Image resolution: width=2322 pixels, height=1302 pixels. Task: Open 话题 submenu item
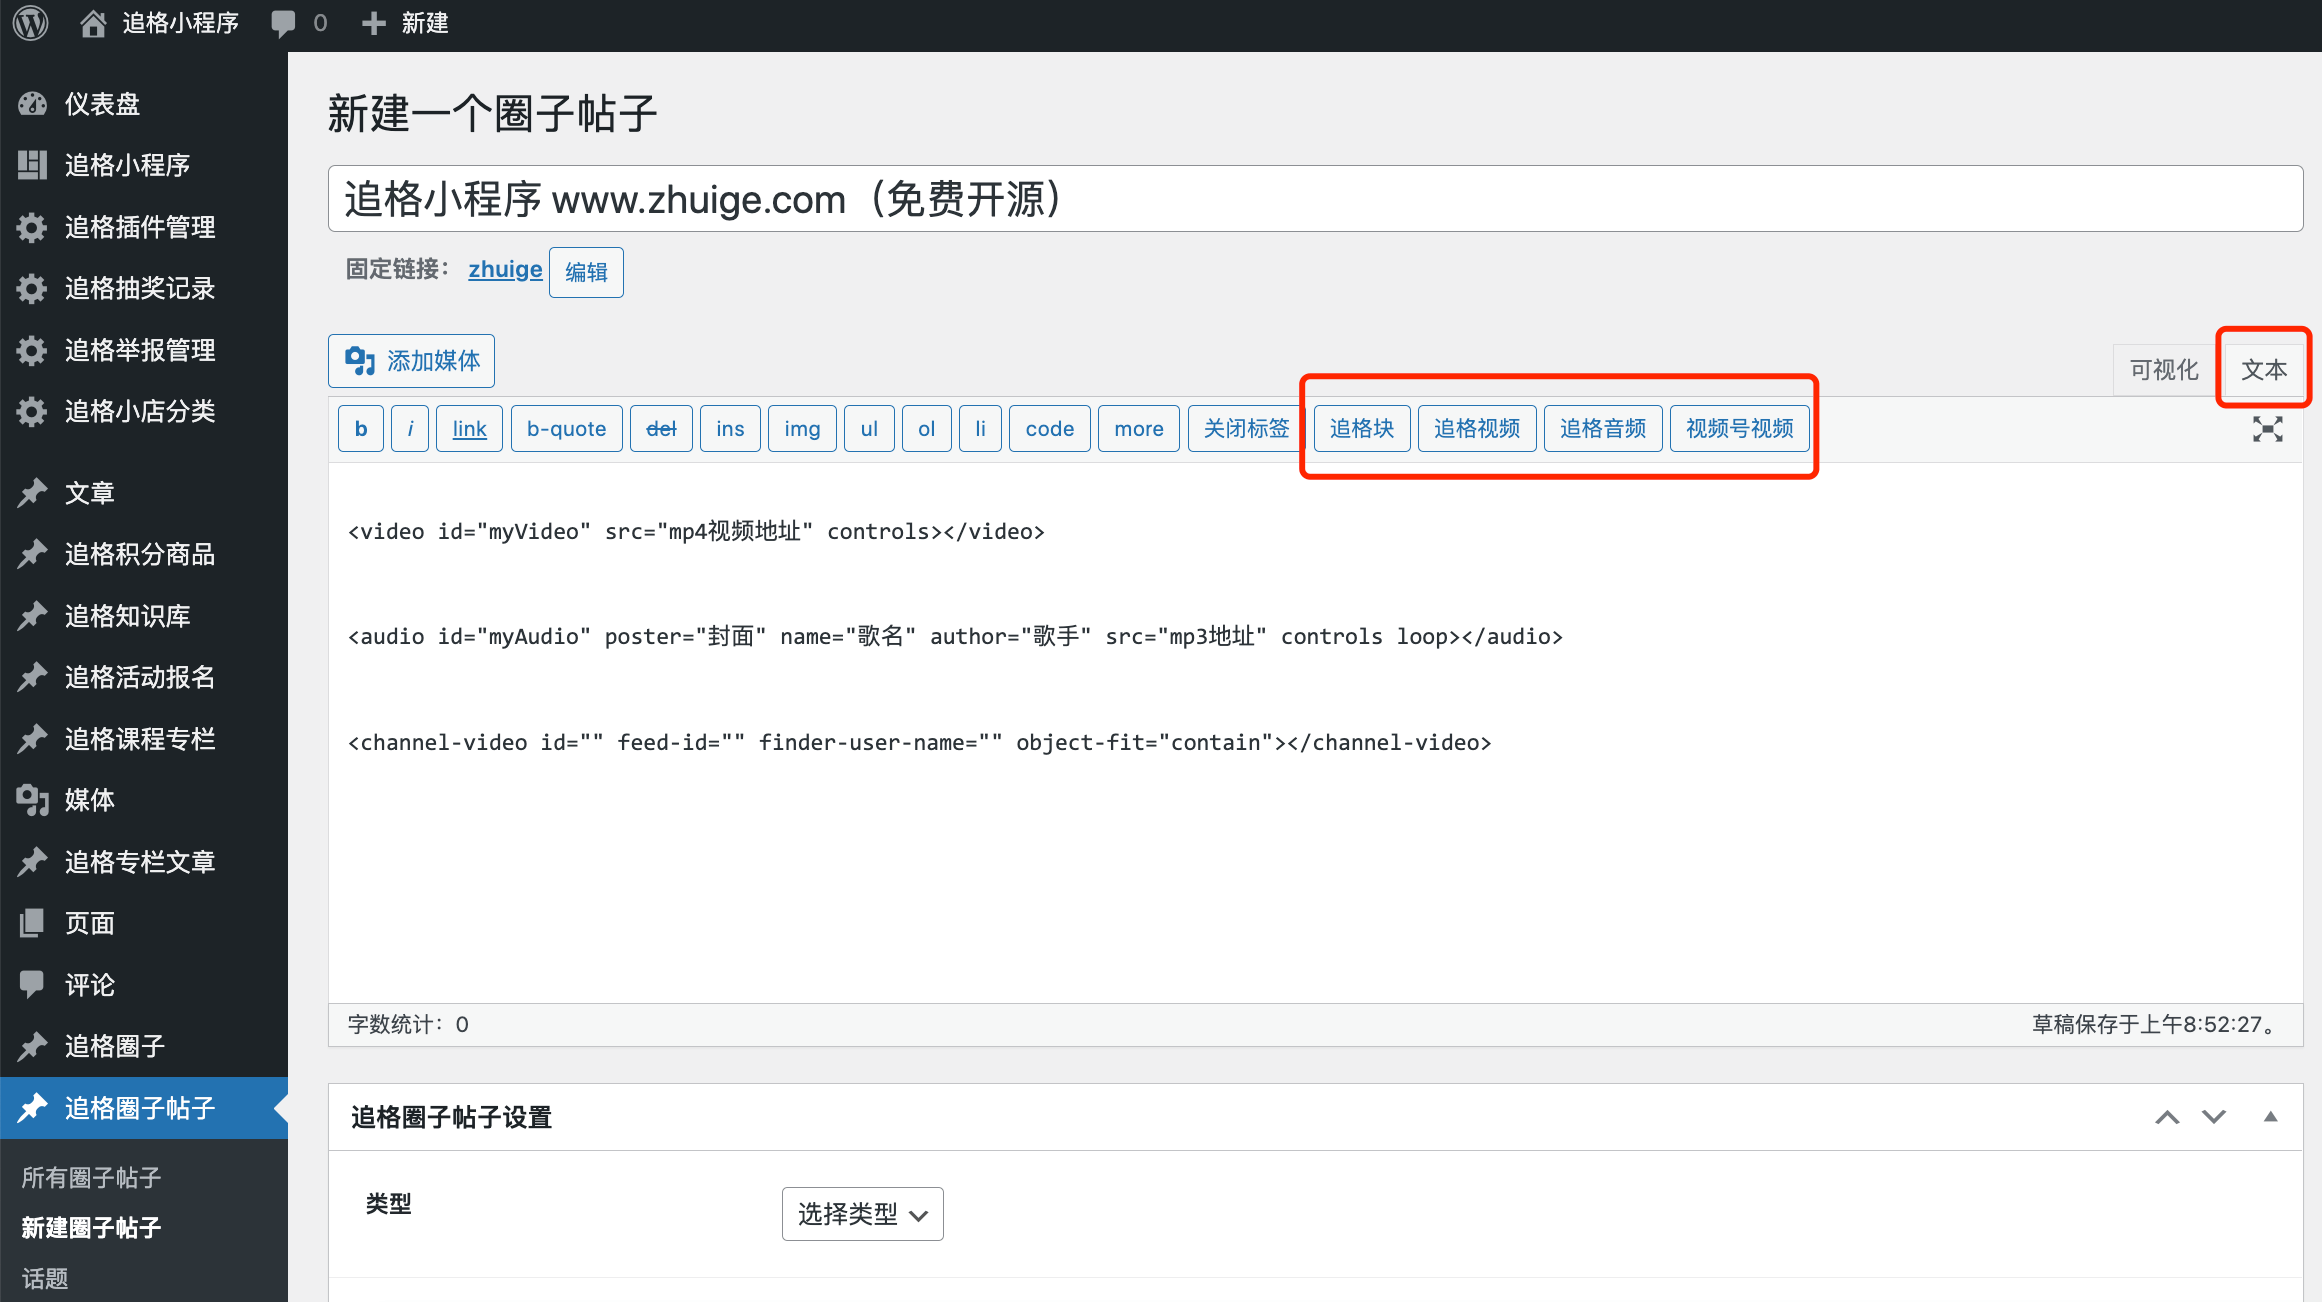[46, 1279]
